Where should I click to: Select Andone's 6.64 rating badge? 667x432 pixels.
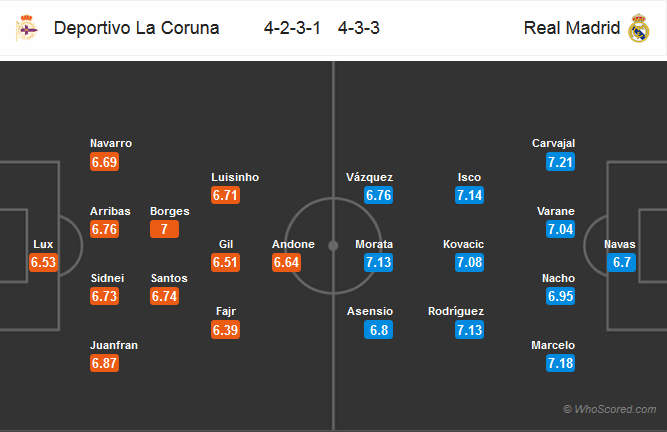287,263
